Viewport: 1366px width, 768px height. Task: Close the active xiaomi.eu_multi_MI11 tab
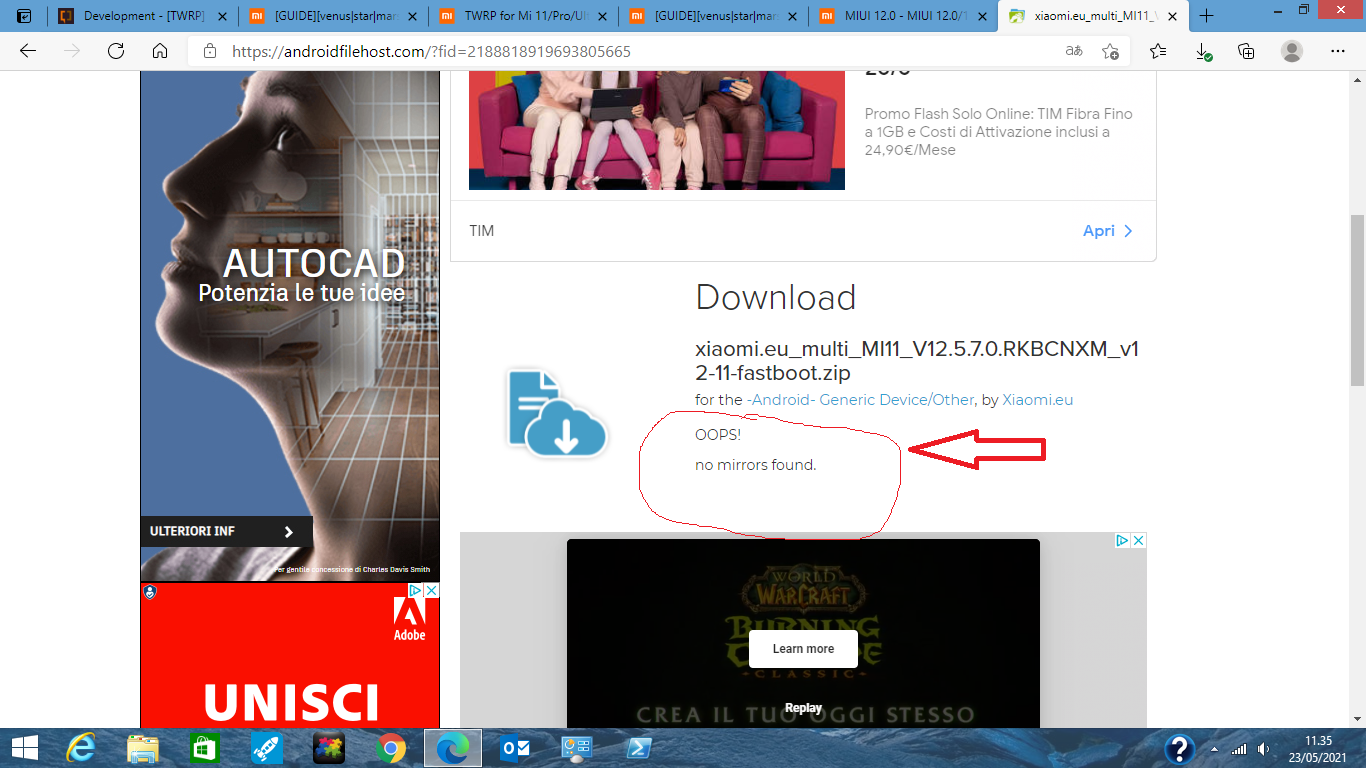[x=1172, y=16]
